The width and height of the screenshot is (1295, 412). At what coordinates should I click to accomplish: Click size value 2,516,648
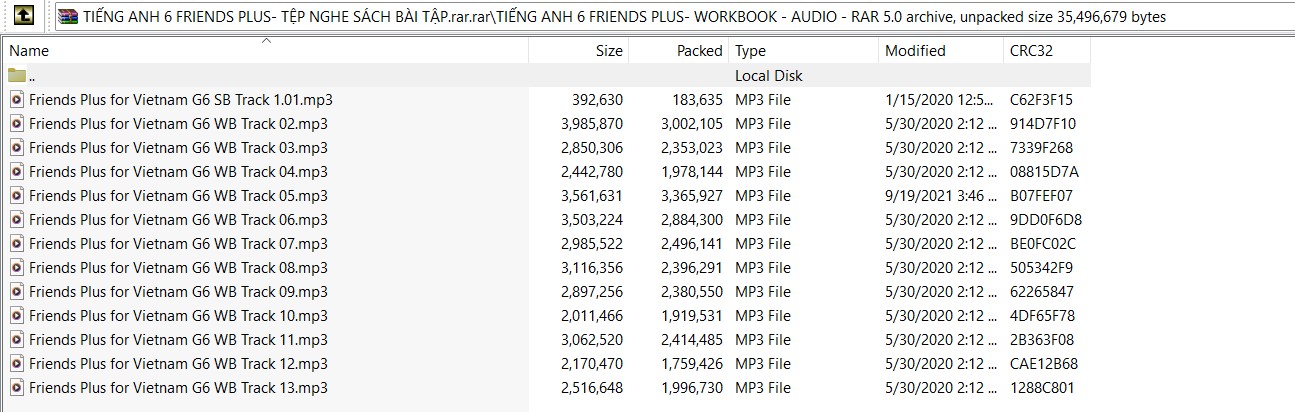pyautogui.click(x=592, y=387)
